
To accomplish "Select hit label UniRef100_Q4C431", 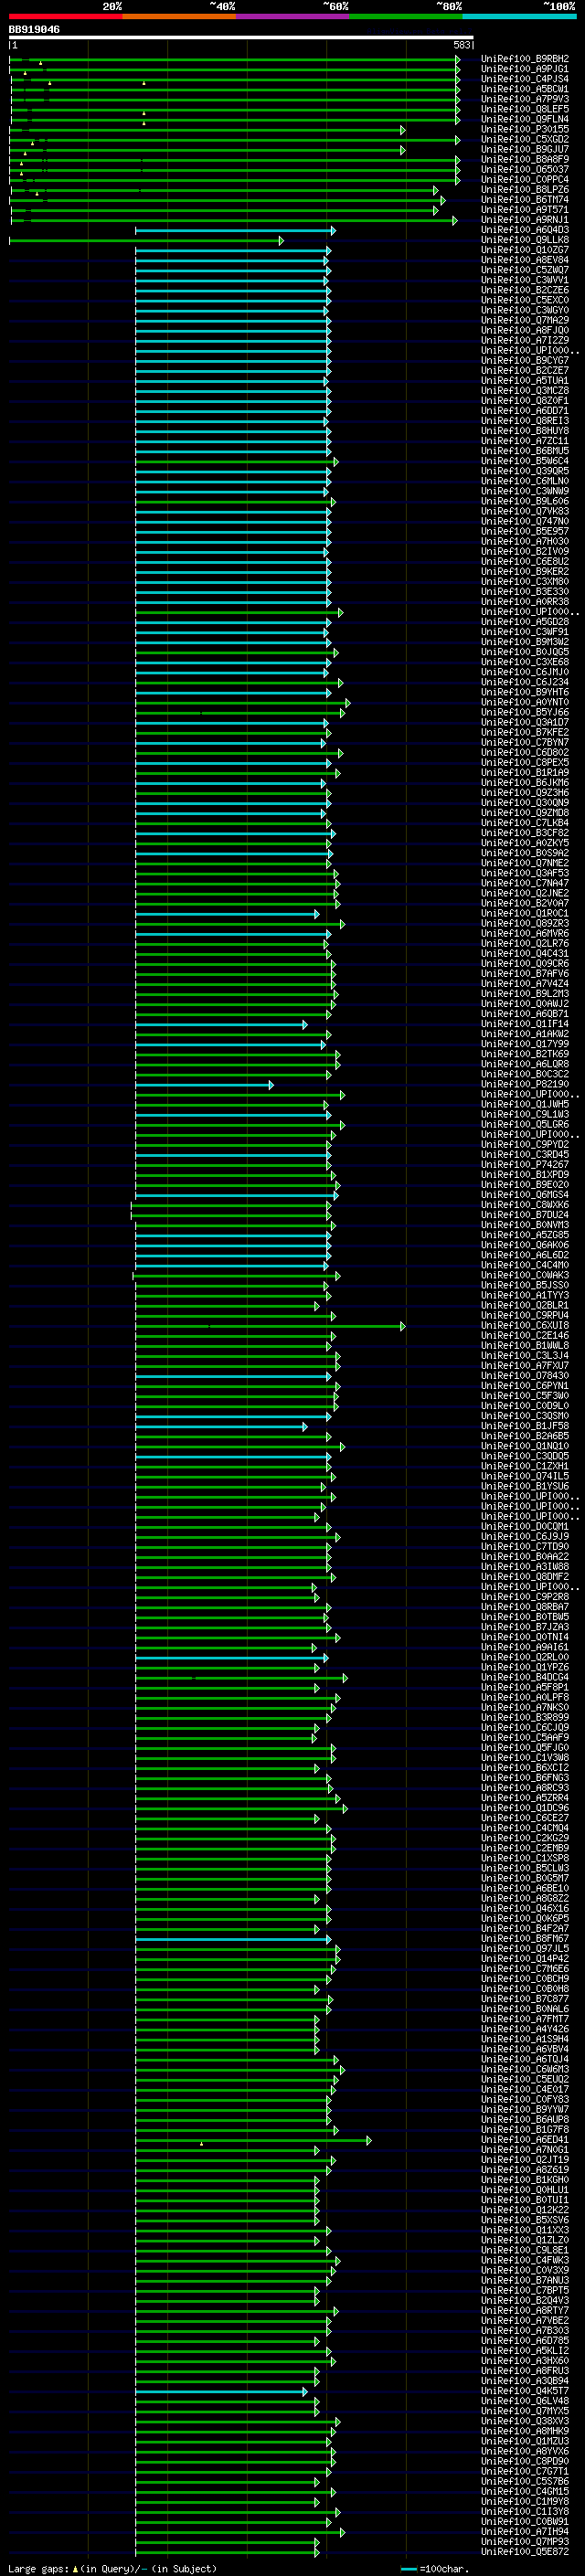I will click(x=525, y=954).
